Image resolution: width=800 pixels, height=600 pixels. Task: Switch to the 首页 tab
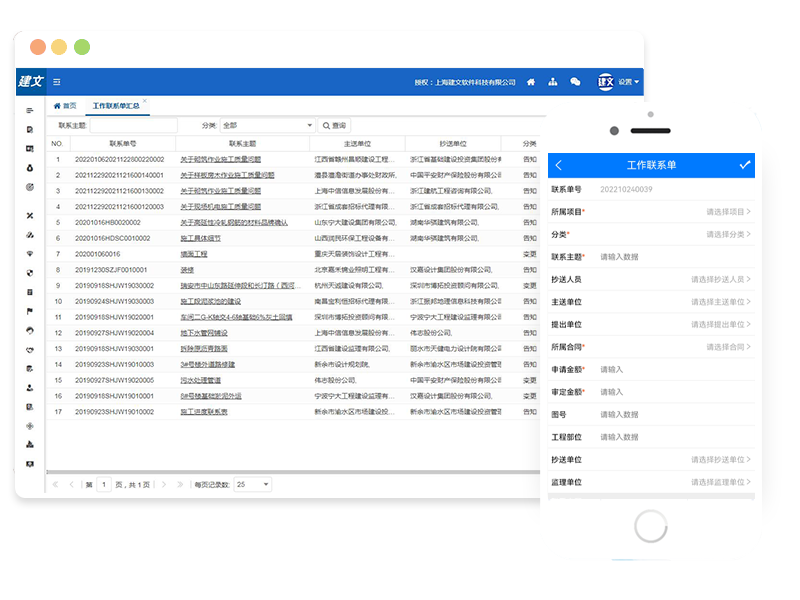[65, 106]
